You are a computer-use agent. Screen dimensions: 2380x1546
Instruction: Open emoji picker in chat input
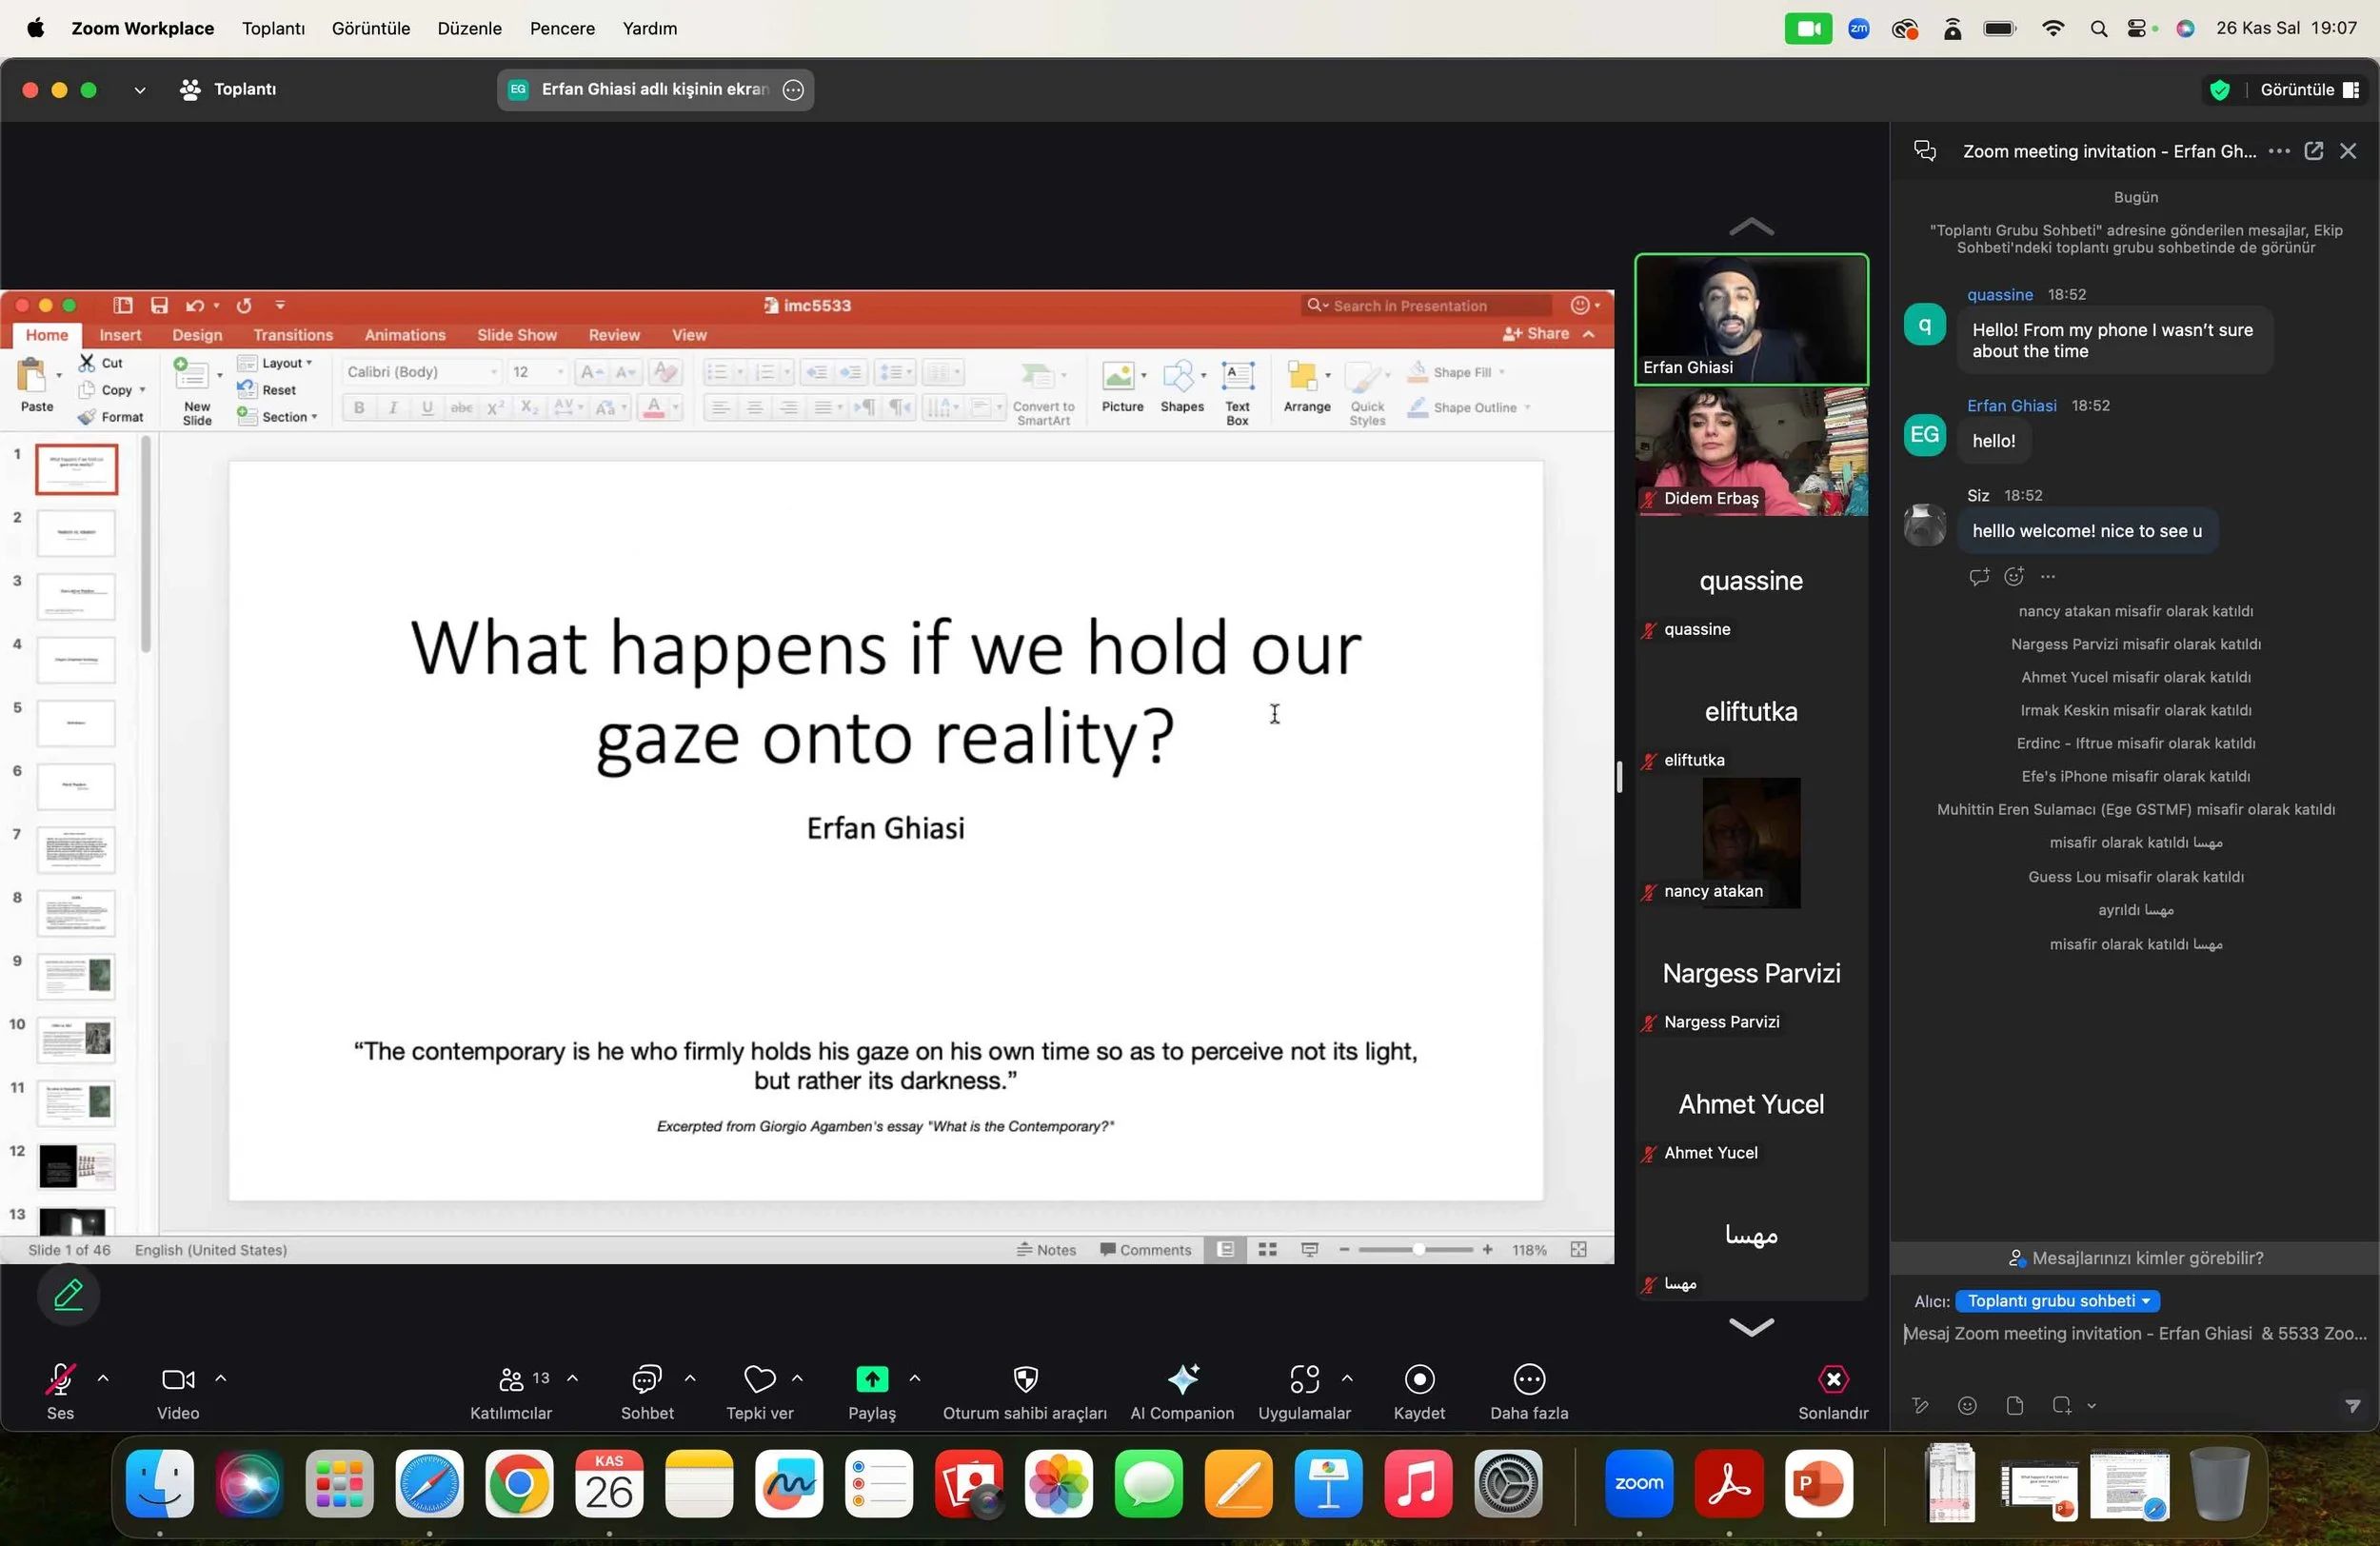pyautogui.click(x=1966, y=1405)
